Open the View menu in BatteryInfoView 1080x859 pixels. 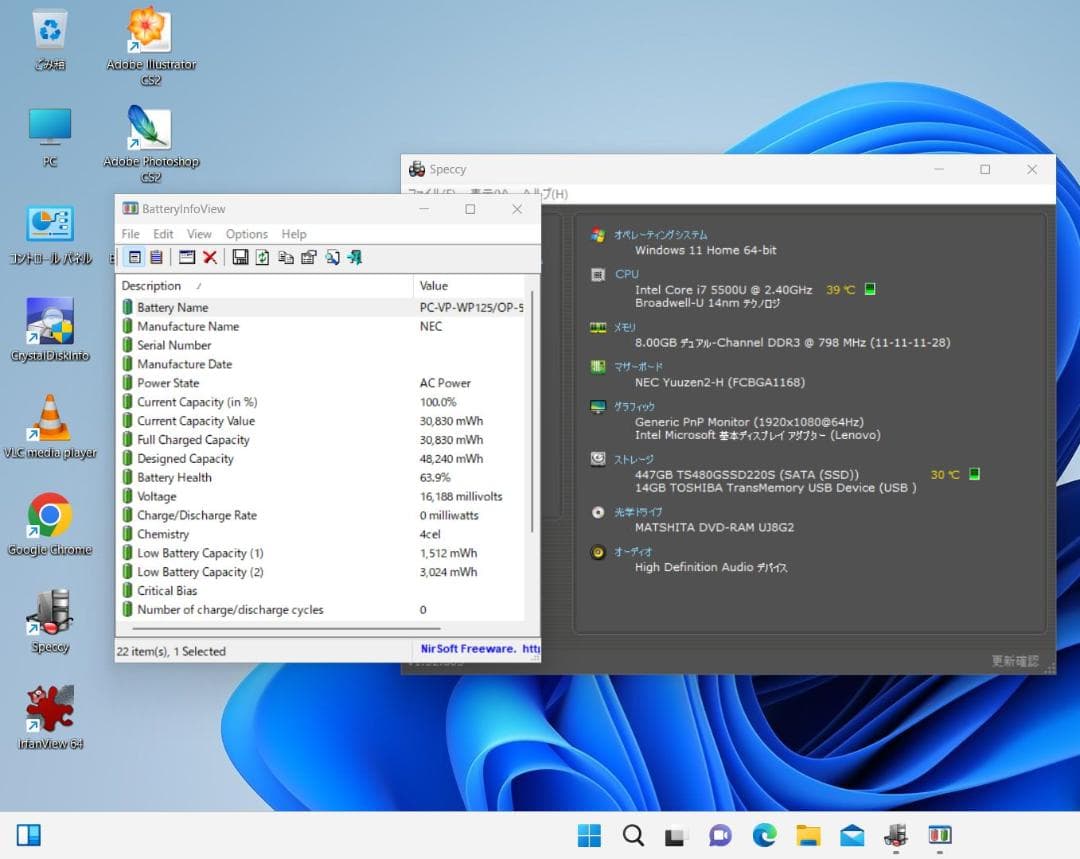click(199, 233)
